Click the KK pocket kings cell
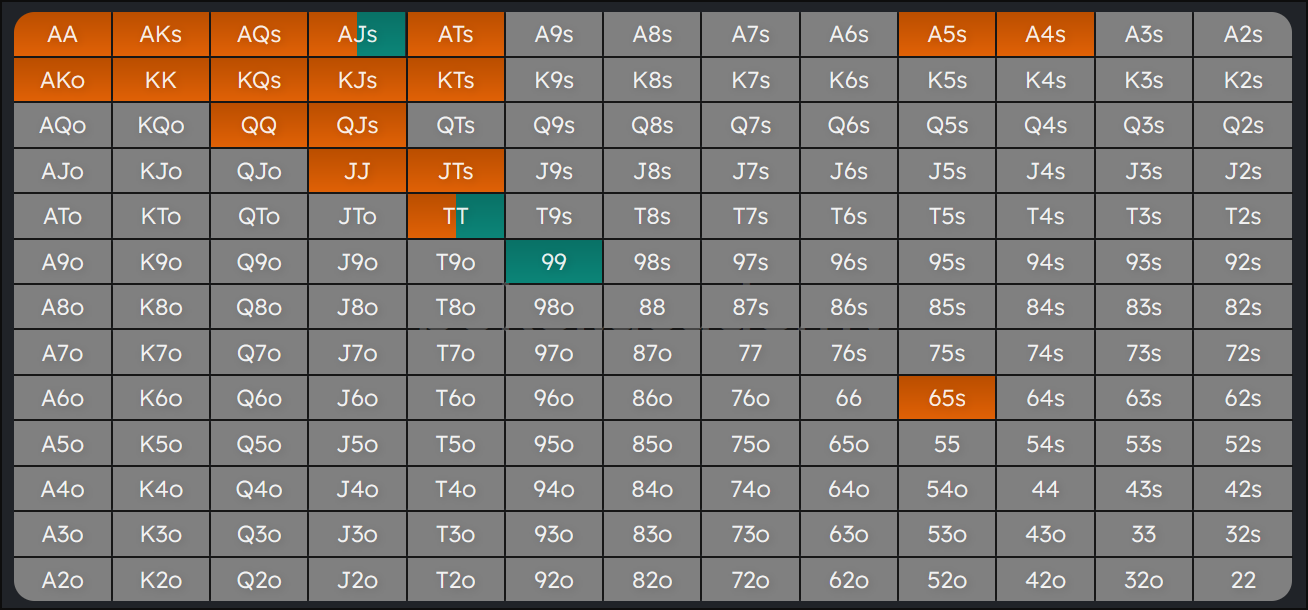Viewport: 1308px width, 610px height. click(x=161, y=81)
